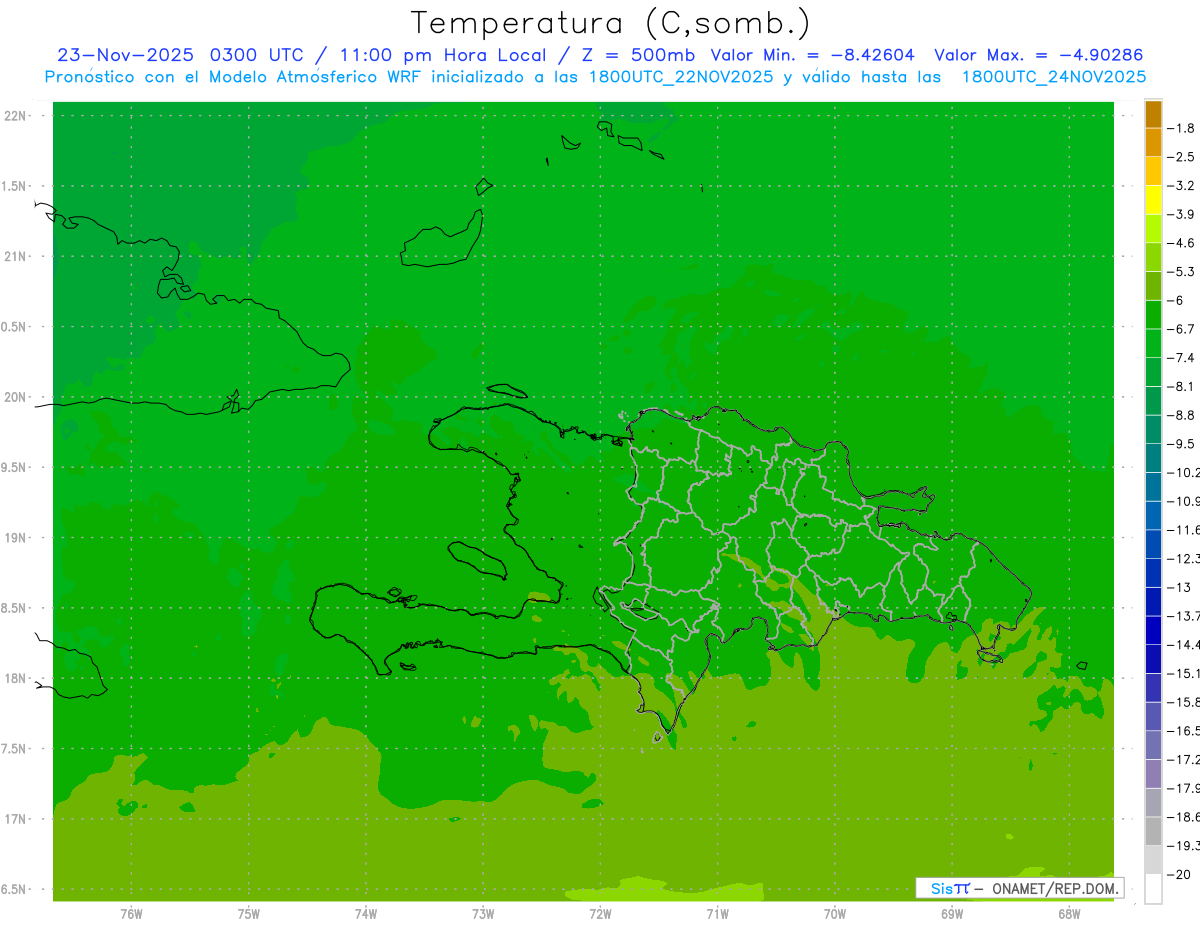Click the "Temperatura (C,somb.)" map title
Viewport: 1200px width, 927px height.
point(610,22)
